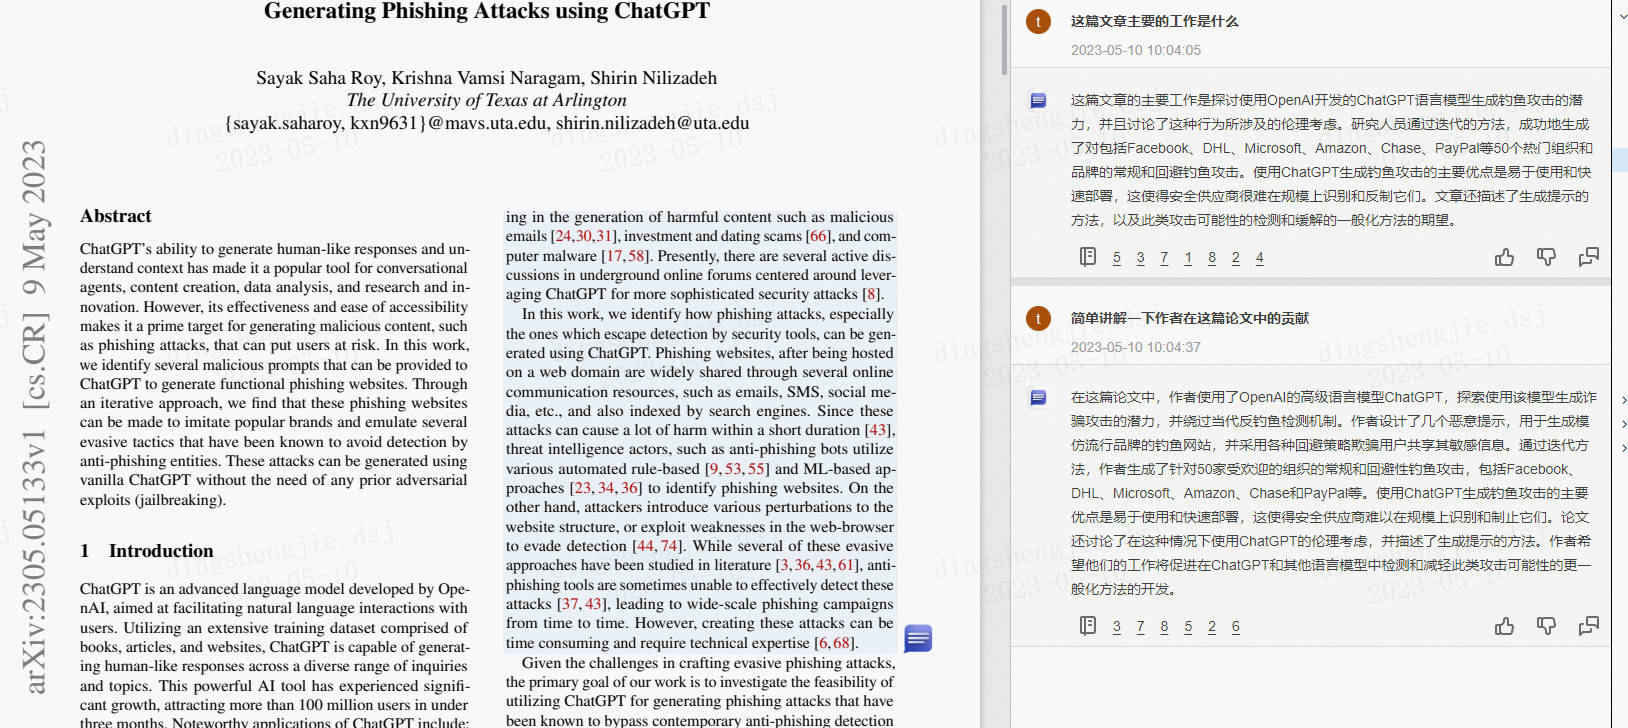Follow citation 66 about dating scams
The height and width of the screenshot is (728, 1628).
819,236
